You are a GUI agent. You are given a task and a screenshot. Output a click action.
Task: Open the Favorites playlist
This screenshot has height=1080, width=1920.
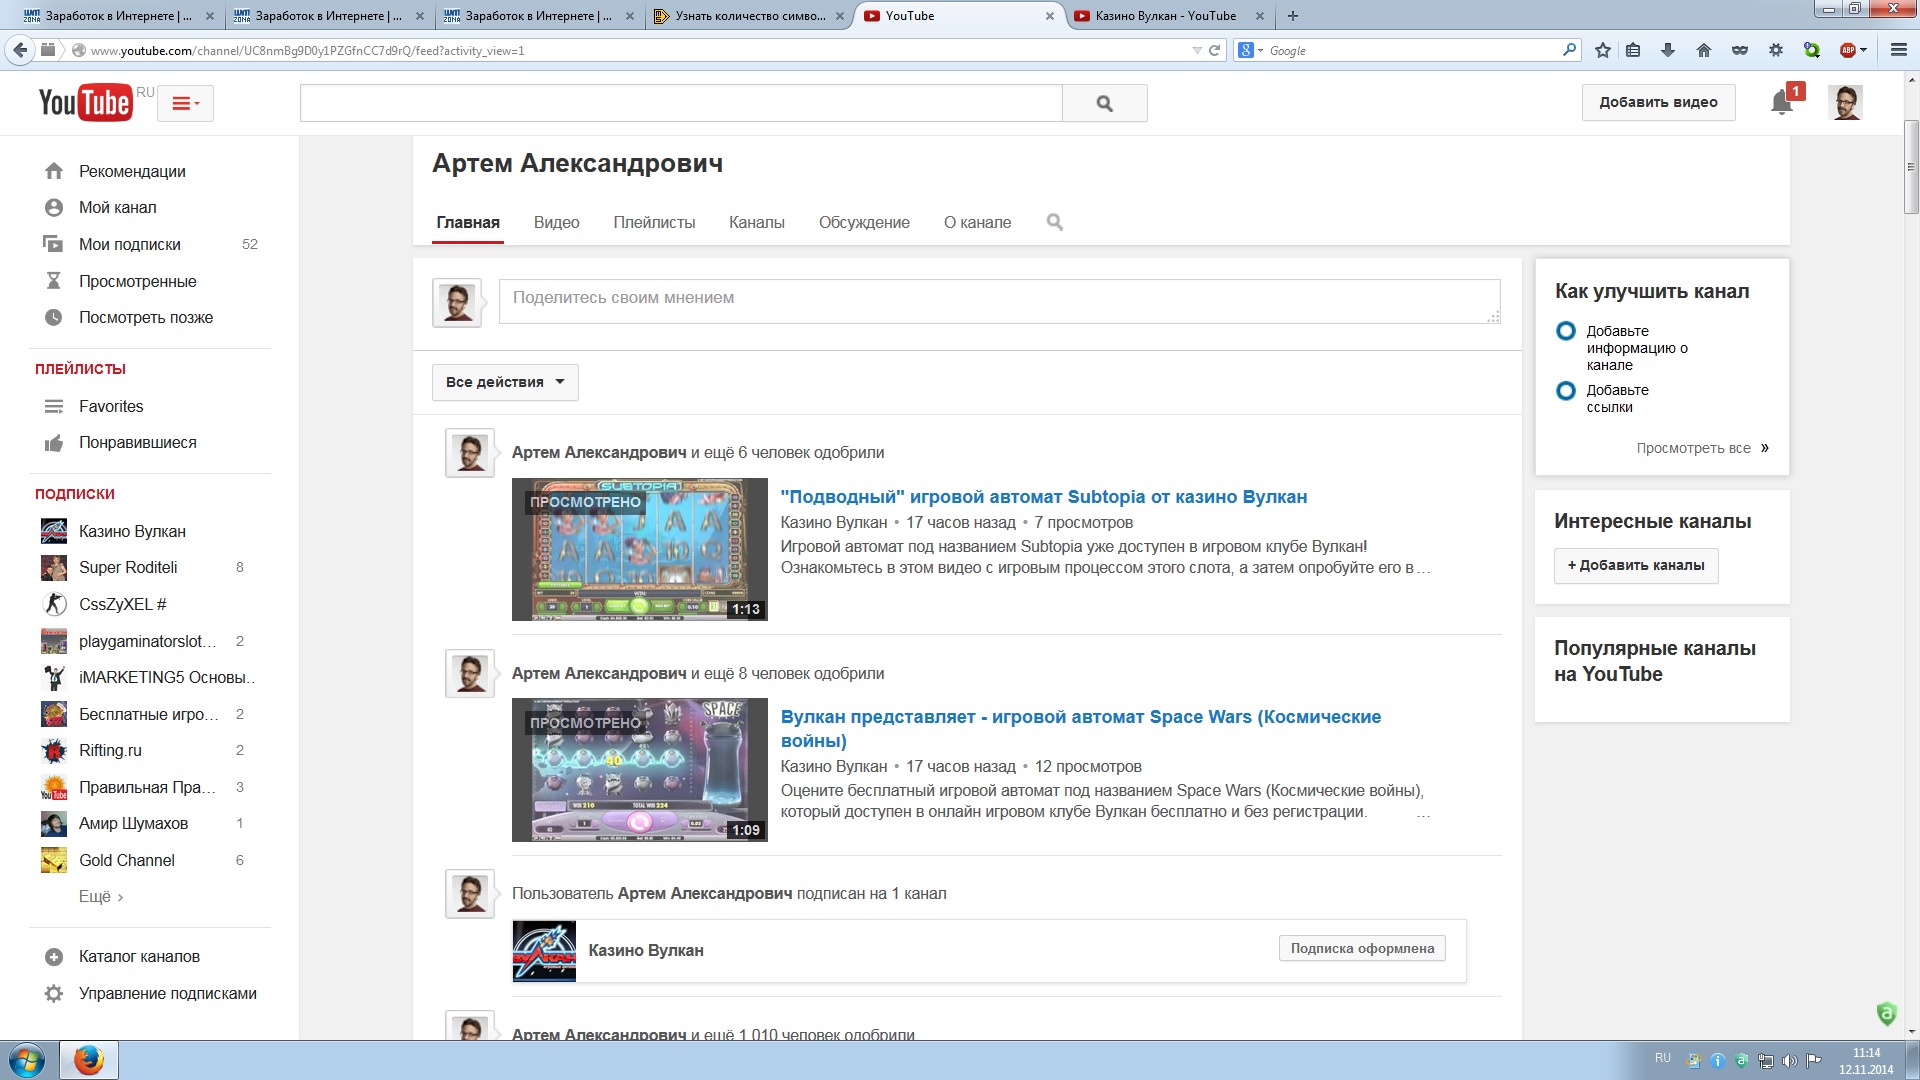coord(111,406)
